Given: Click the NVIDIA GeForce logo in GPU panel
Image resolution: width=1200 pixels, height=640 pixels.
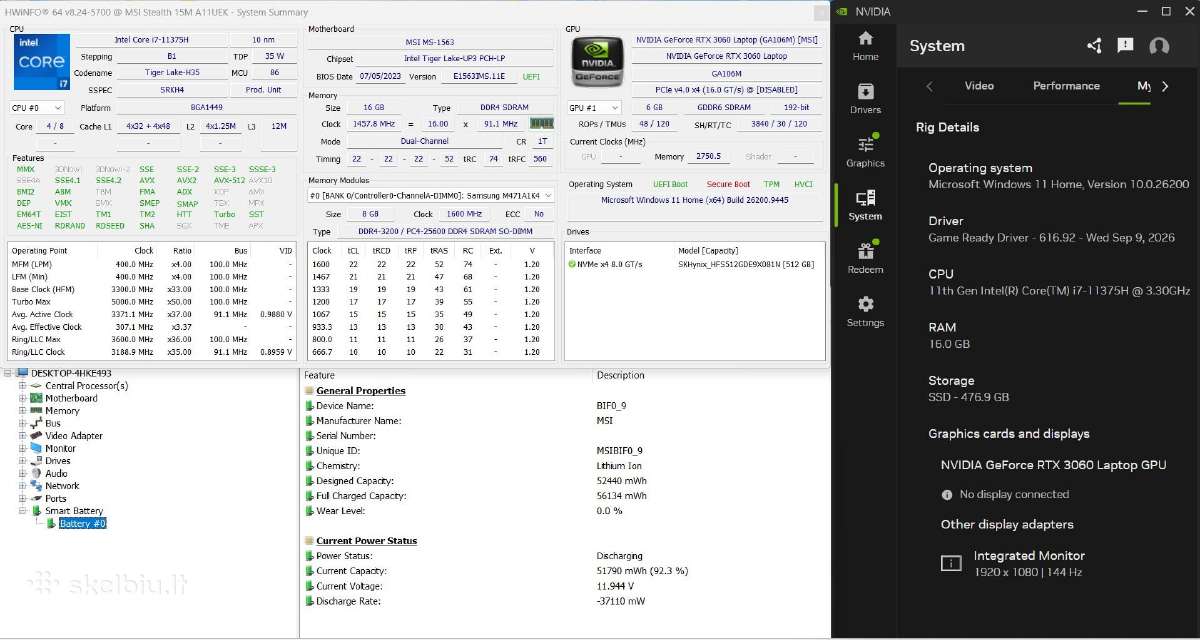Looking at the screenshot, I should 596,62.
